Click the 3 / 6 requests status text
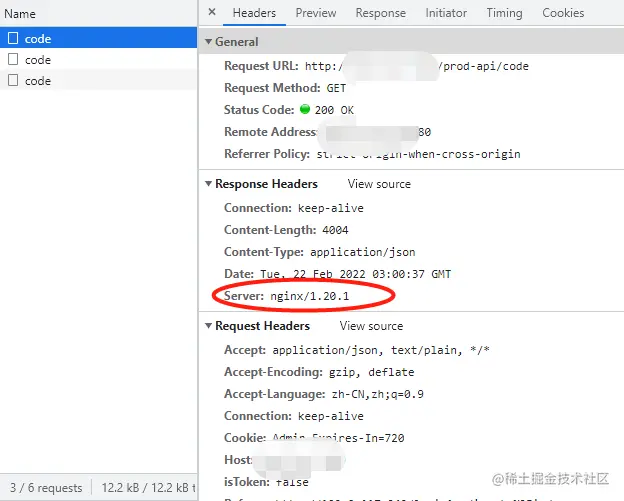The image size is (624, 501). tap(46, 487)
